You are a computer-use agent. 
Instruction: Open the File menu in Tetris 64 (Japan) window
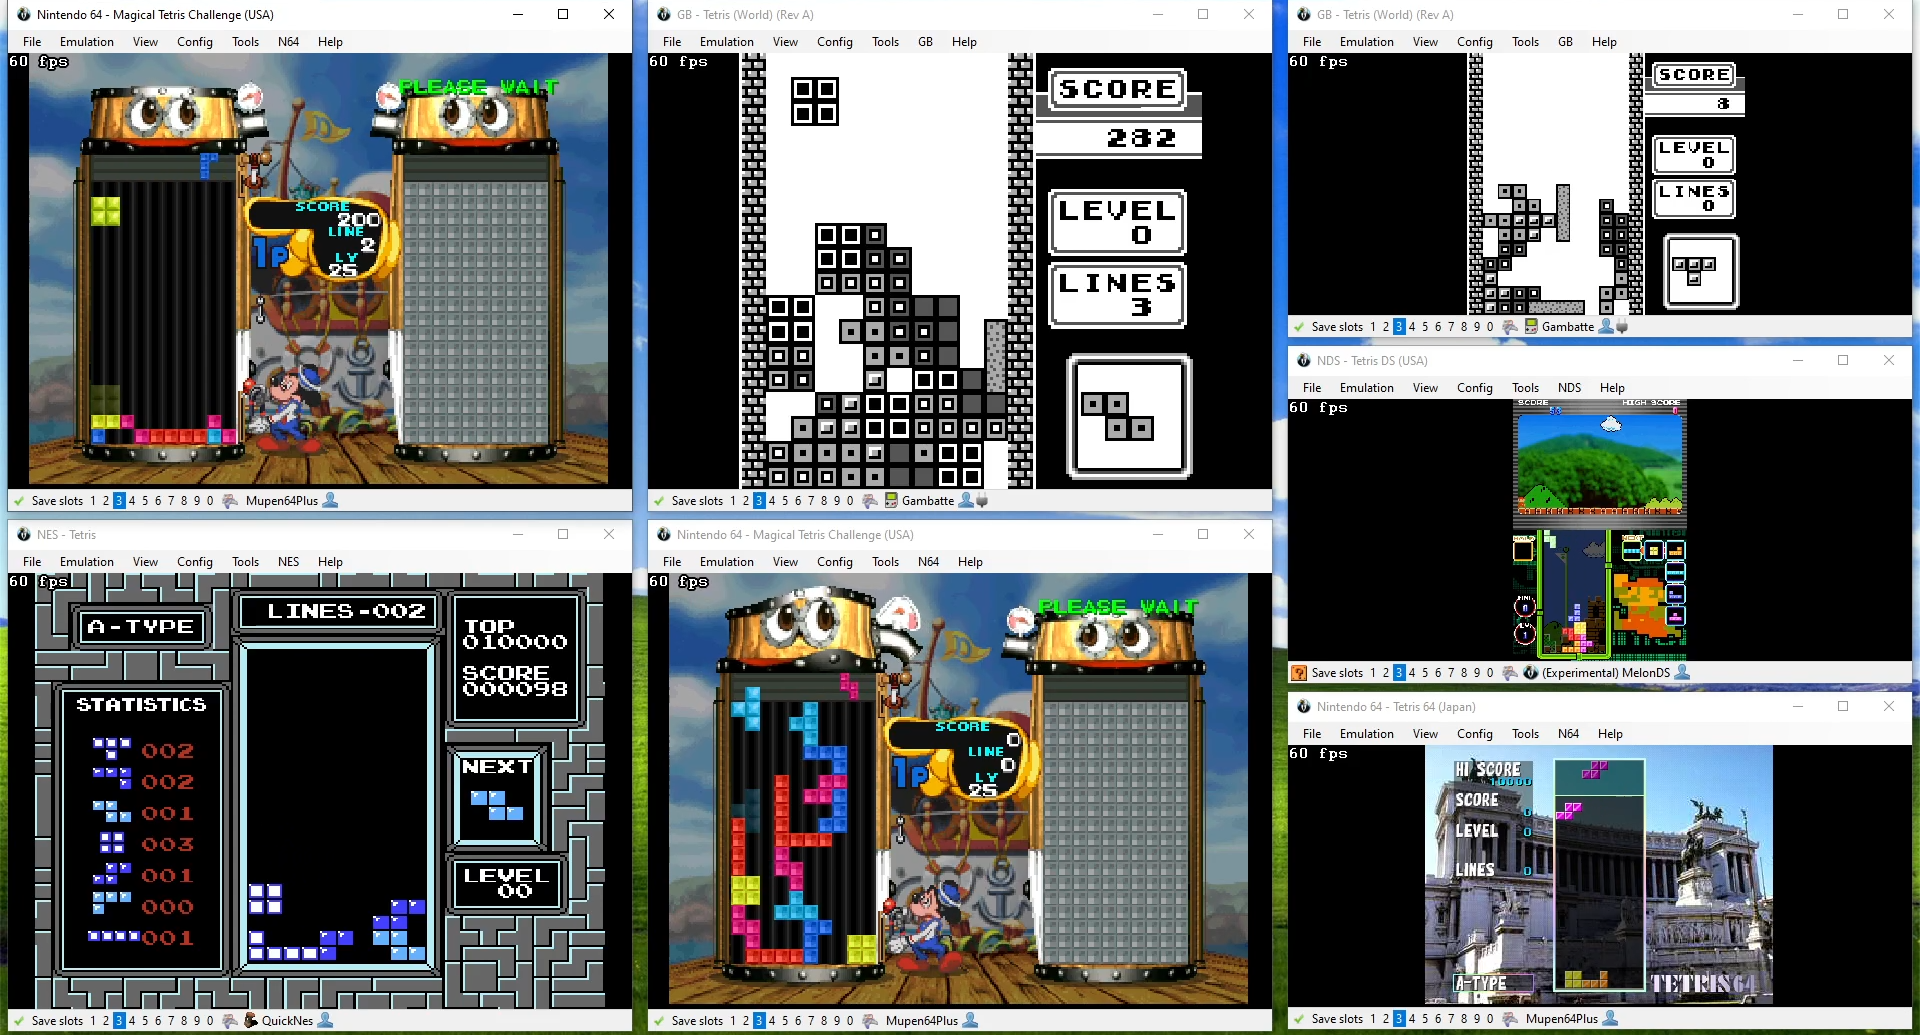point(1312,734)
